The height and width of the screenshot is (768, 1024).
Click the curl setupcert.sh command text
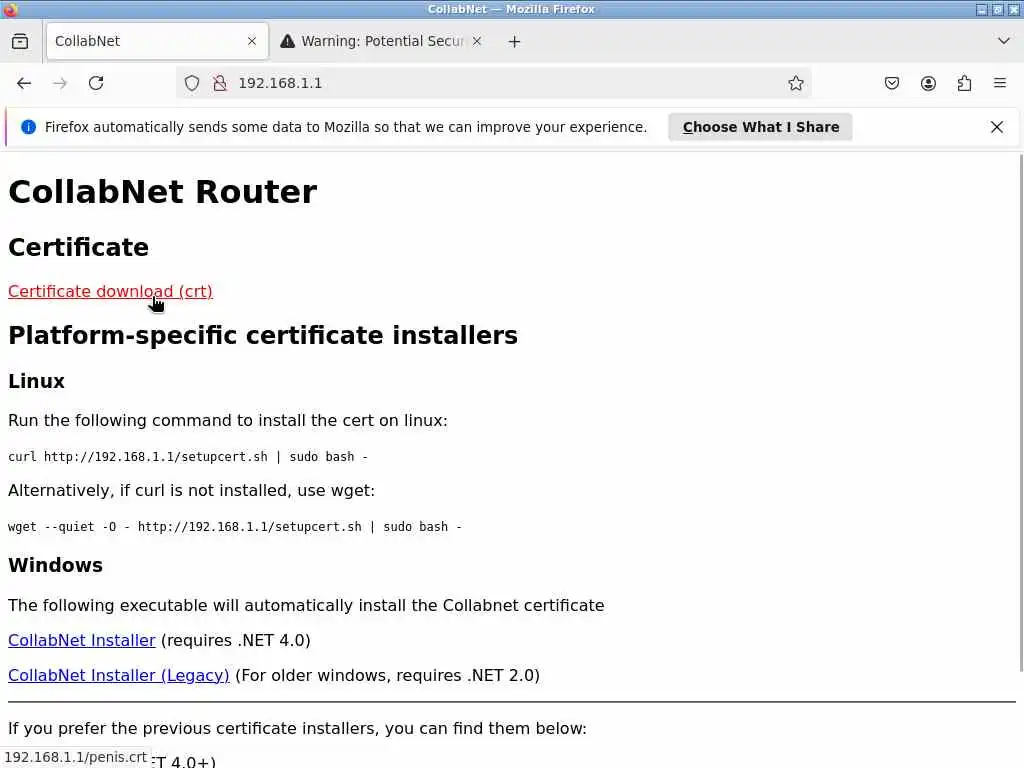pos(187,456)
